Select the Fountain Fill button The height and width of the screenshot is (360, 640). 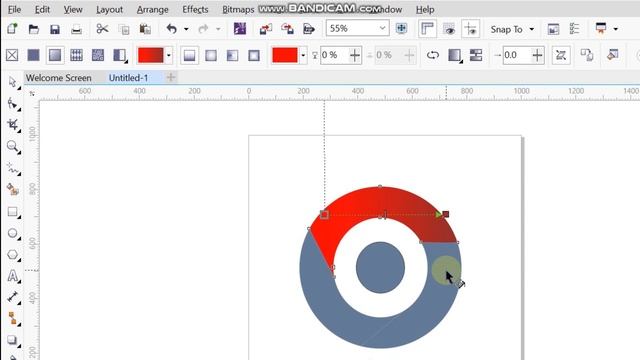tap(55, 55)
